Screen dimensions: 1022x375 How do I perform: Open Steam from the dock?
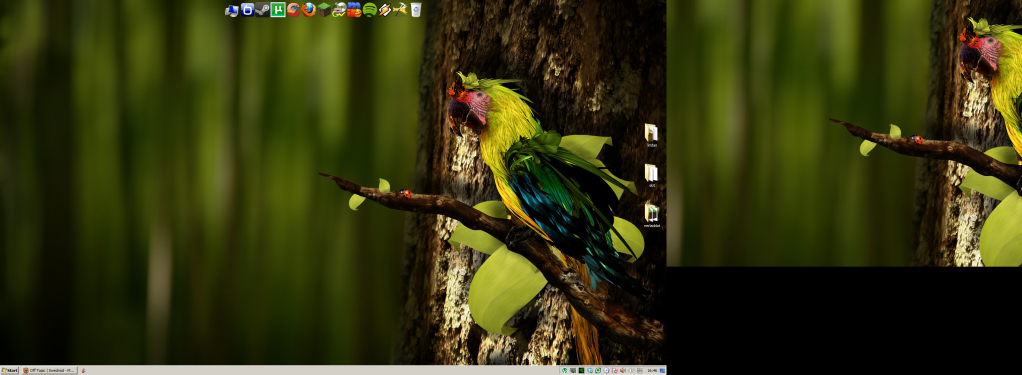click(x=263, y=10)
